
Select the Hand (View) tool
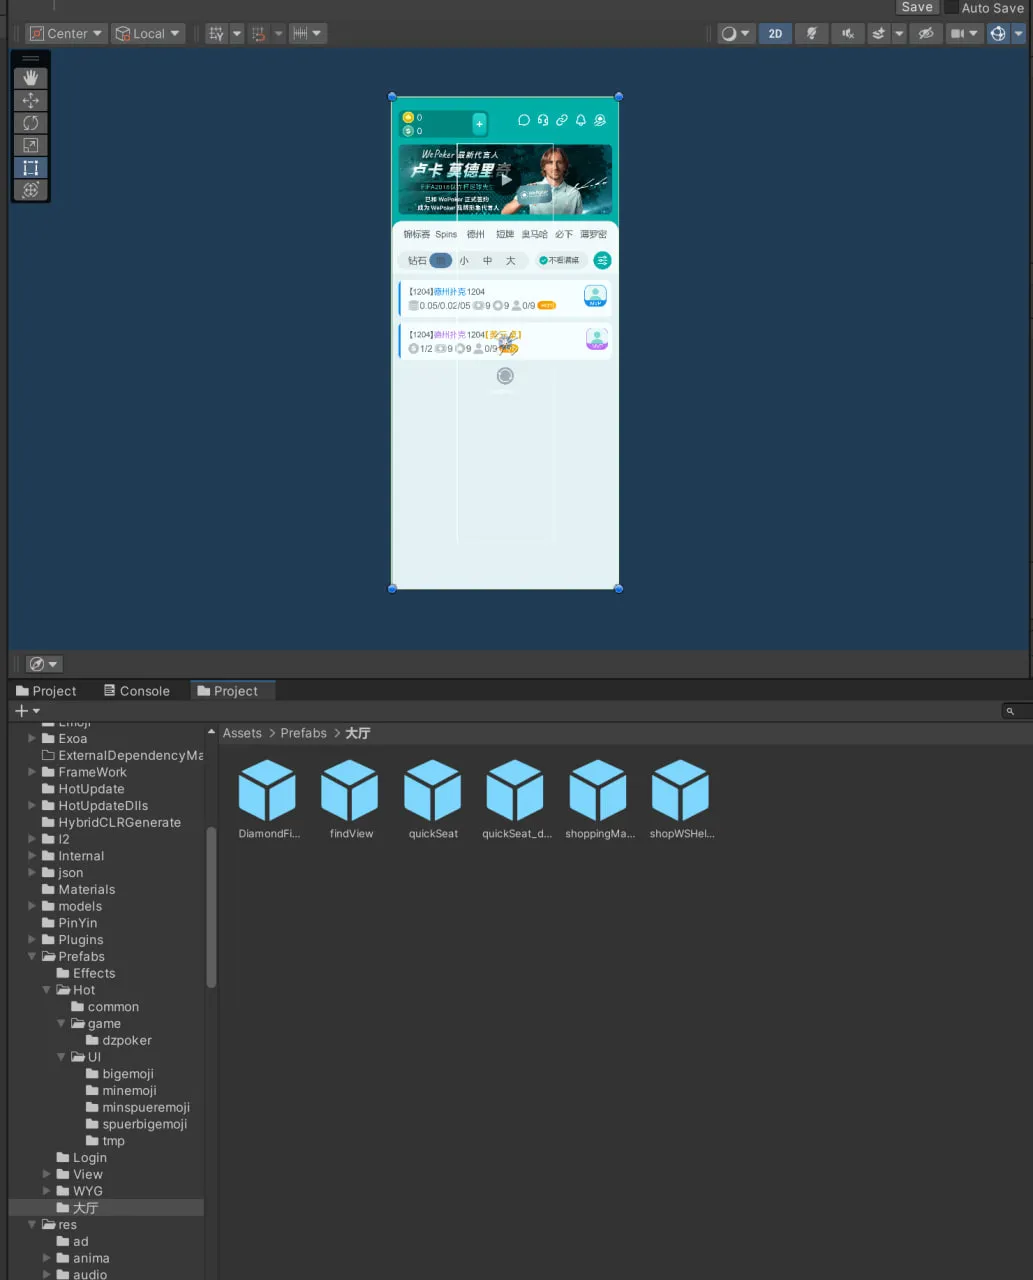click(31, 78)
